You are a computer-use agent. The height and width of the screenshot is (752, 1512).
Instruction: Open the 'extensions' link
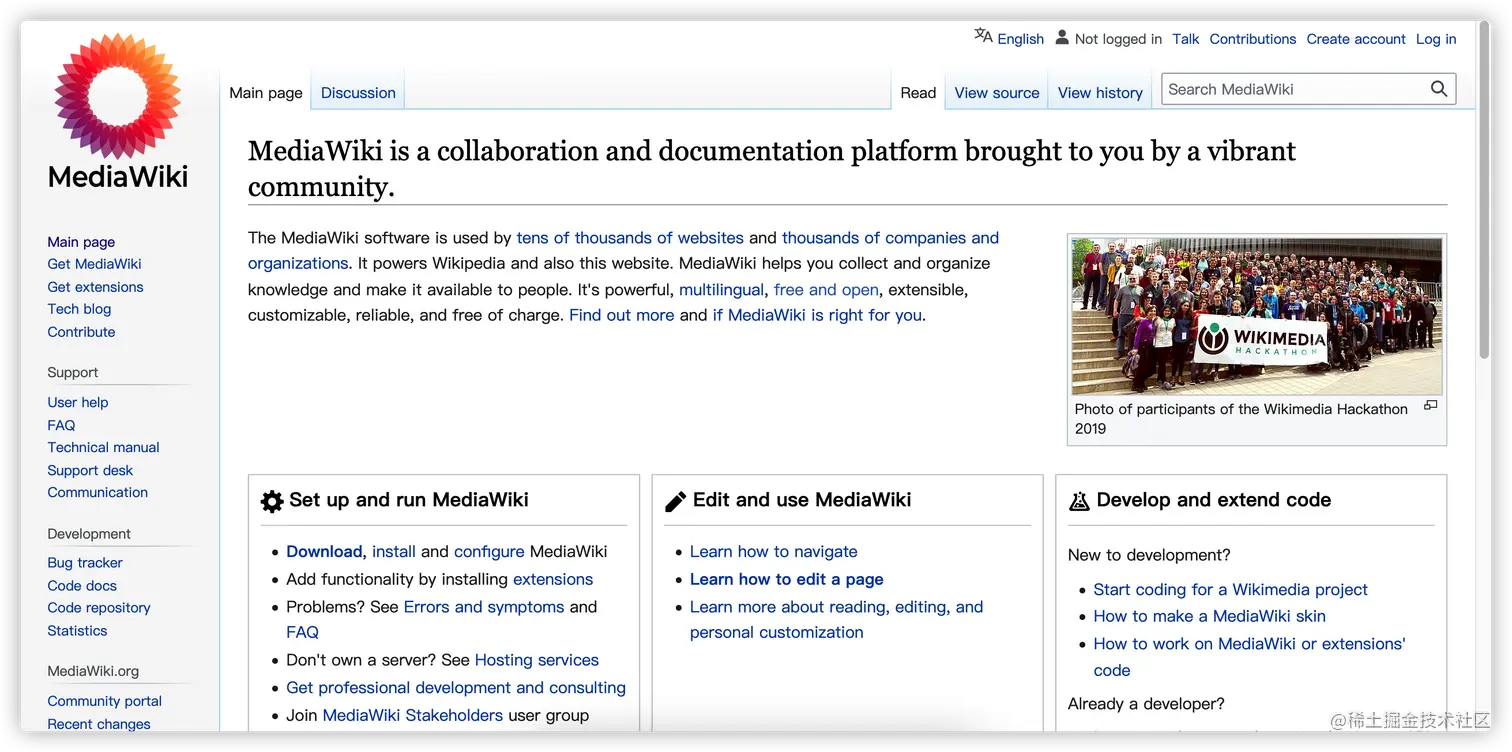click(x=553, y=579)
